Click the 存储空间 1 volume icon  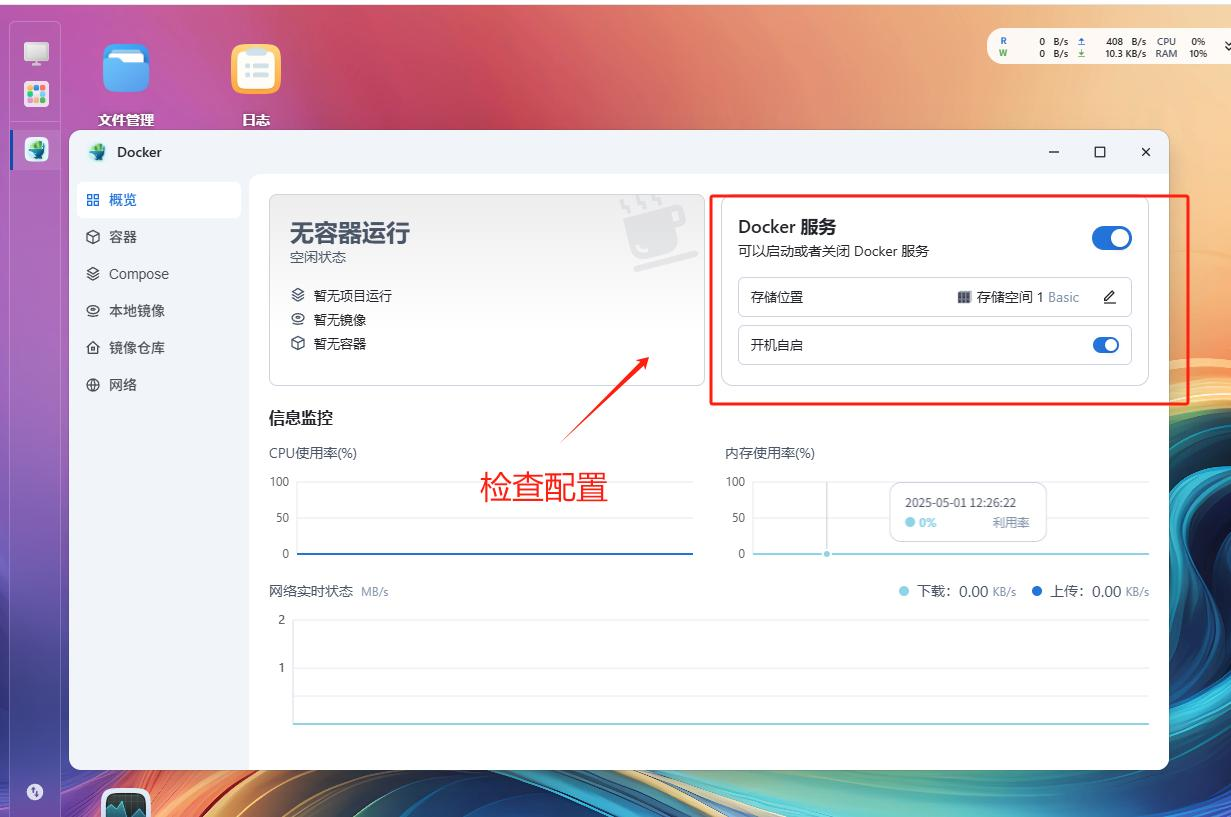(964, 297)
